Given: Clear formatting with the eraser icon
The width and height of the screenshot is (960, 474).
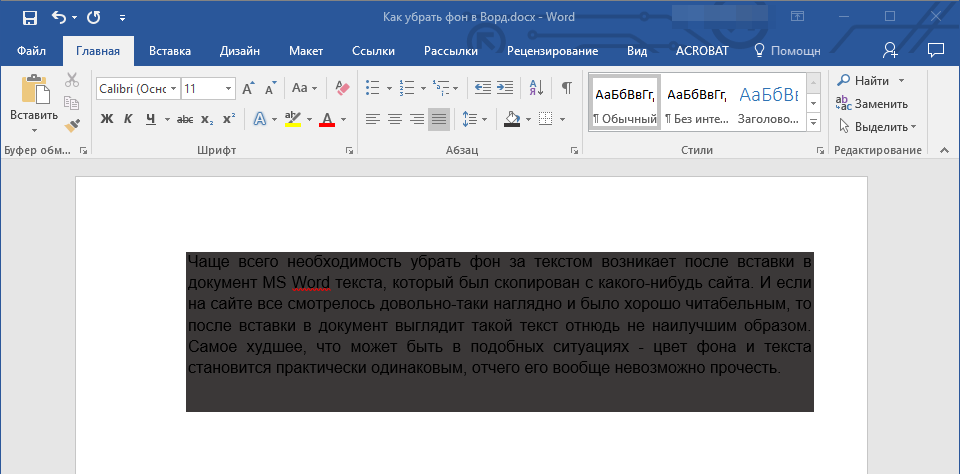Looking at the screenshot, I should click(343, 88).
